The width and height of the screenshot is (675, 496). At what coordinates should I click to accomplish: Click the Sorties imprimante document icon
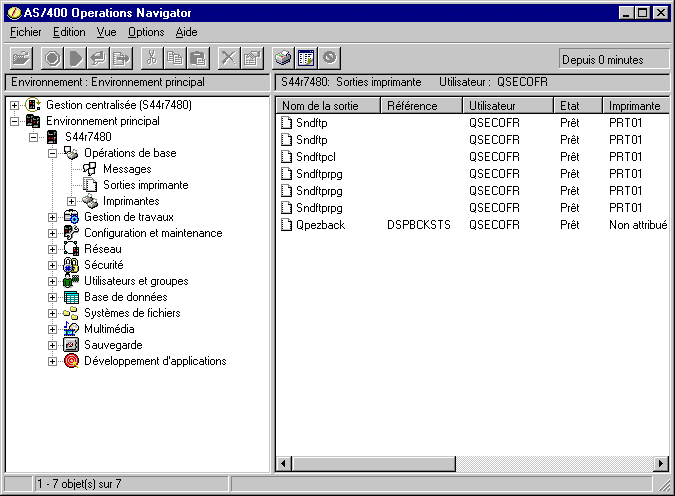point(90,185)
